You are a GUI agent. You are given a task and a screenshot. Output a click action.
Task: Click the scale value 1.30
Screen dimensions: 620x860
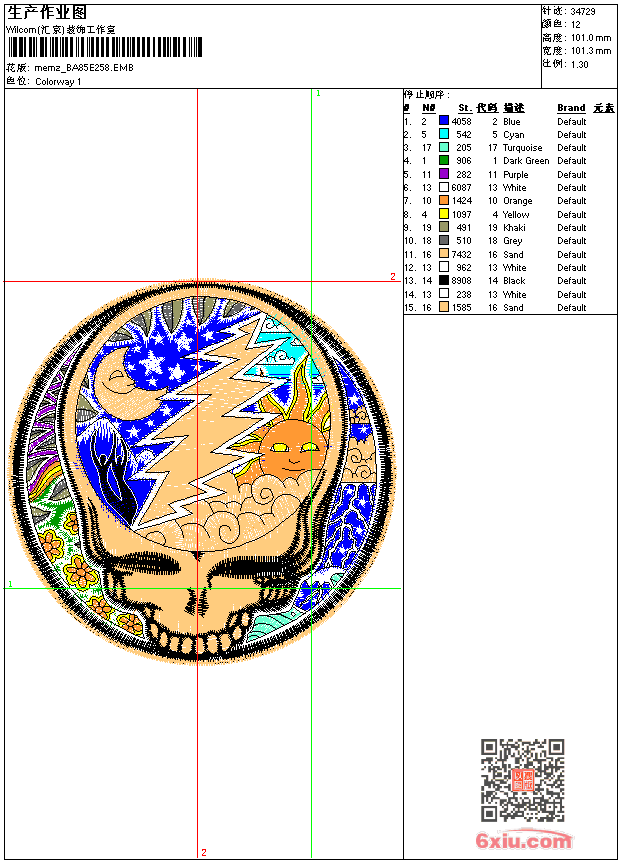(x=579, y=64)
